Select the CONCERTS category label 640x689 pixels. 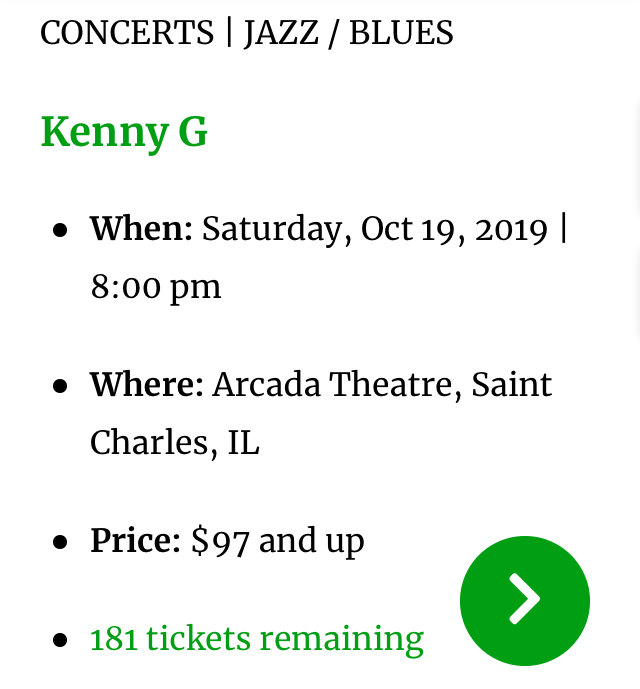(127, 33)
